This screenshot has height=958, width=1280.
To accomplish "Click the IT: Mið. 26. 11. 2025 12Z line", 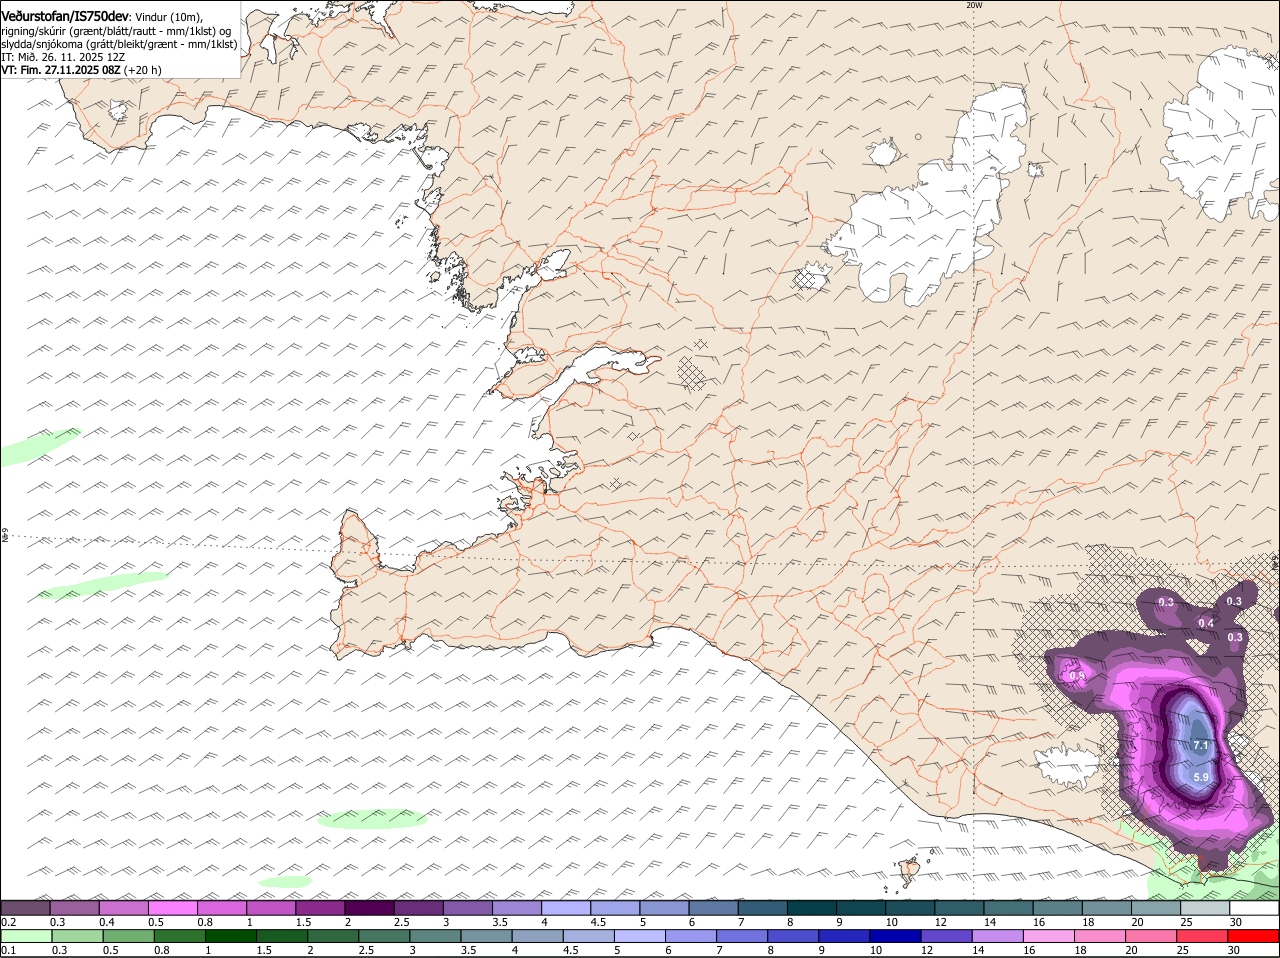I will [63, 57].
